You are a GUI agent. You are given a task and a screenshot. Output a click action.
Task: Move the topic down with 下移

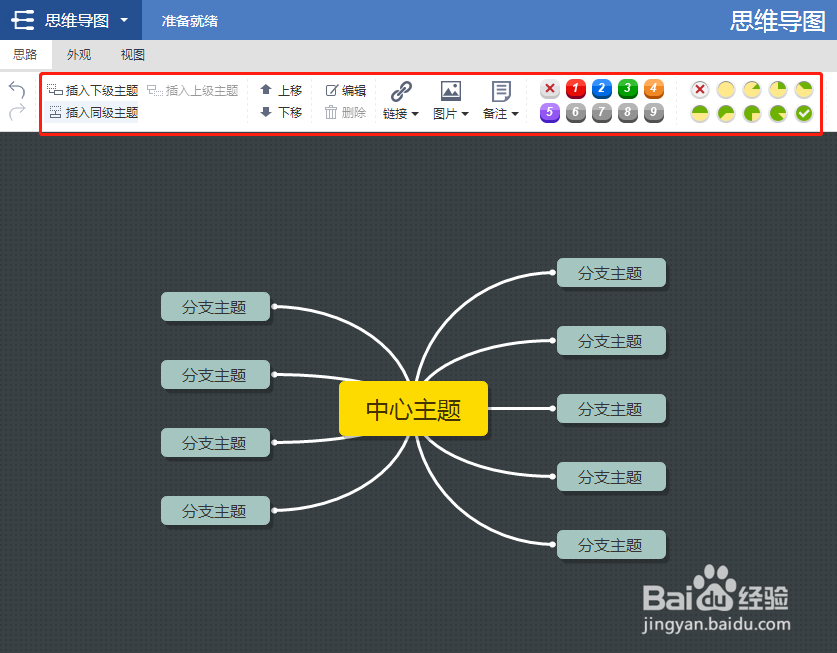tap(281, 113)
